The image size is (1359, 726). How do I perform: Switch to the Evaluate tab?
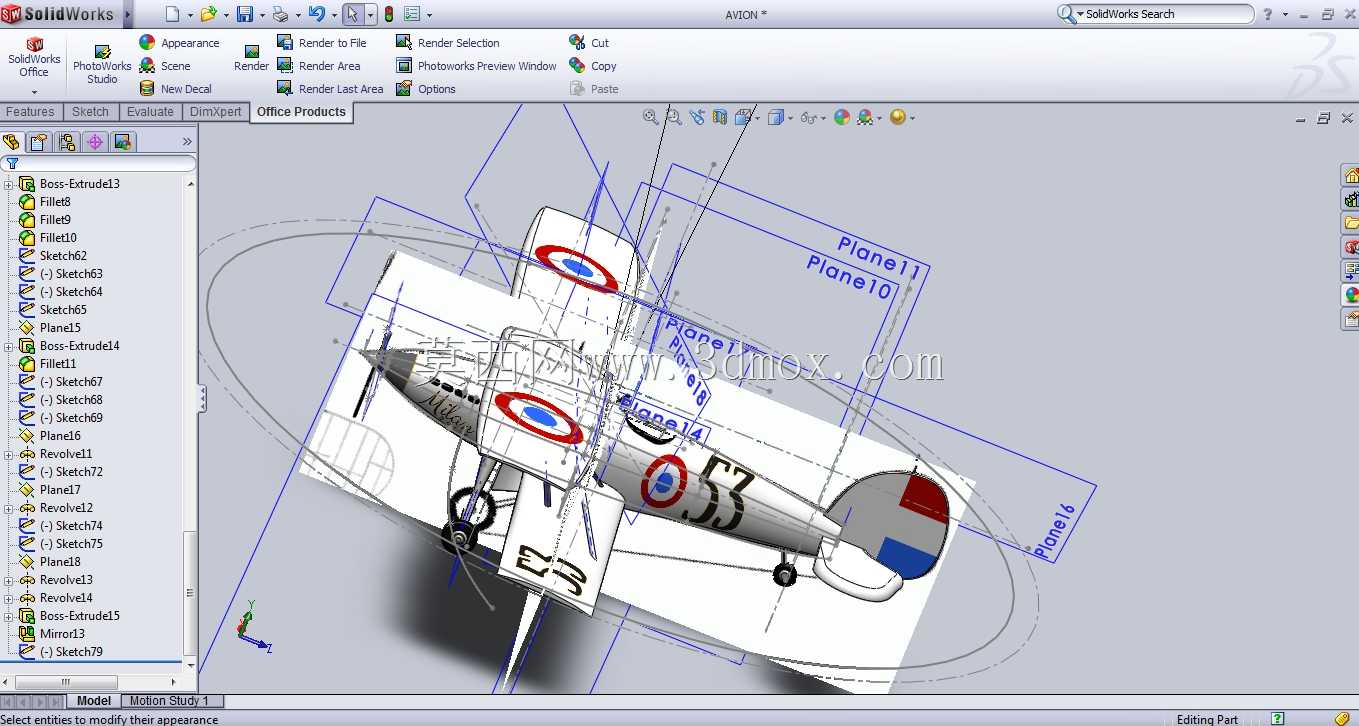[150, 112]
